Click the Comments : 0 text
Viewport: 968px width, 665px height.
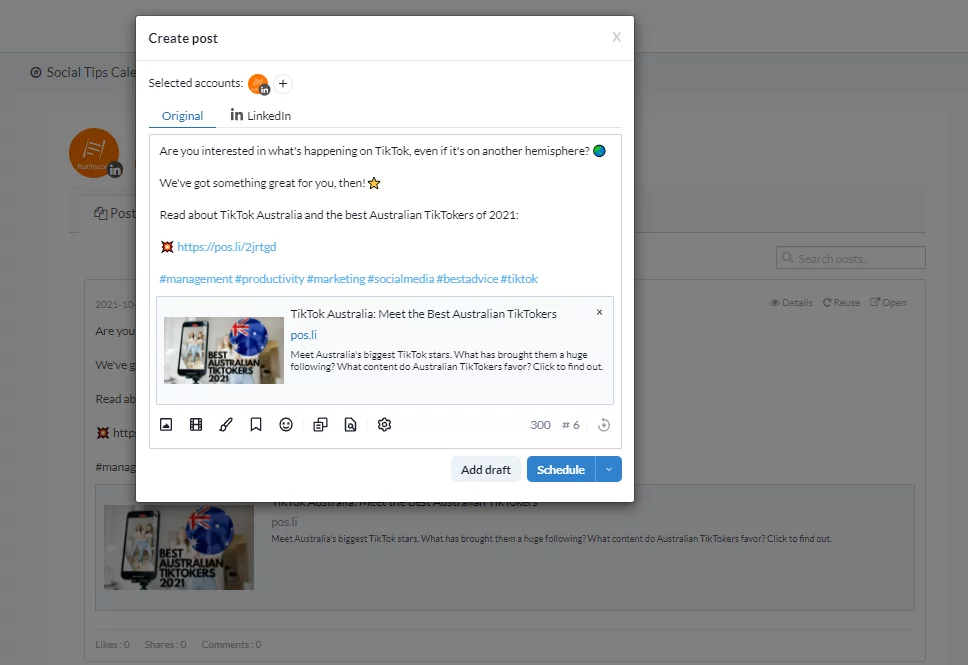pyautogui.click(x=232, y=644)
